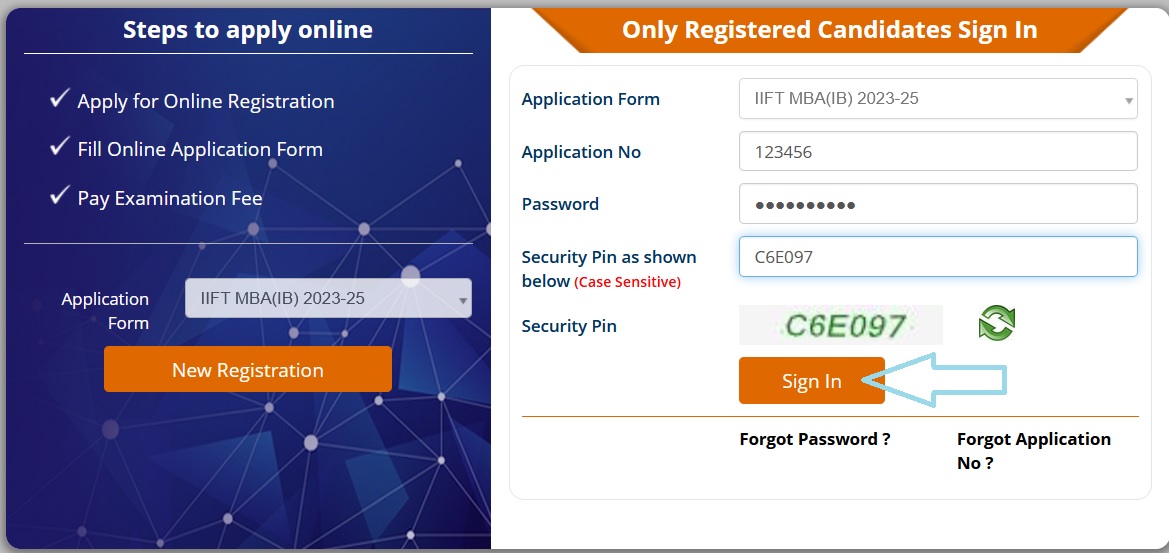Image resolution: width=1169 pixels, height=553 pixels.
Task: Click the Only Registered Candidates Sign In banner
Action: pos(829,30)
